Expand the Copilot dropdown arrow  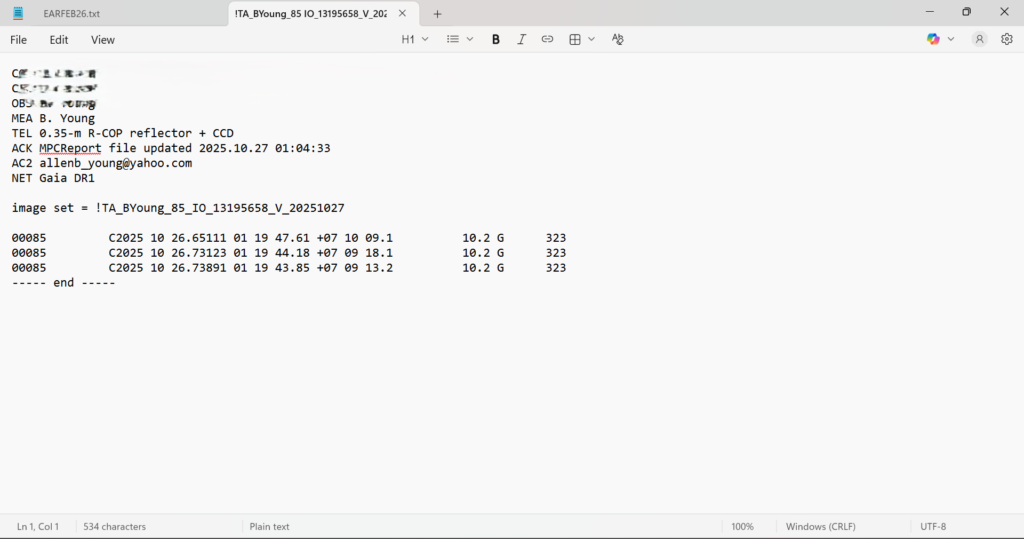coord(951,39)
